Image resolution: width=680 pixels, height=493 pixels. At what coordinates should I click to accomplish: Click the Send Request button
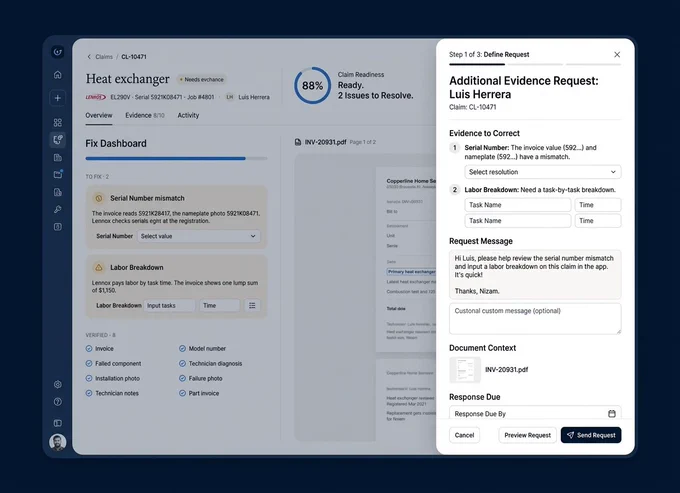(x=591, y=435)
